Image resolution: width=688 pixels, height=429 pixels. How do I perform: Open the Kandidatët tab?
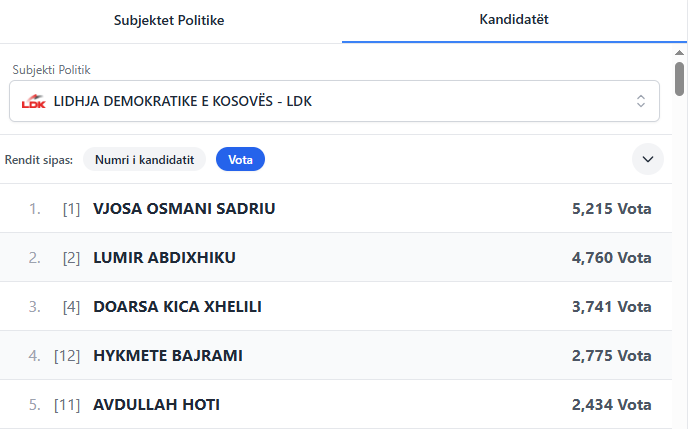pyautogui.click(x=514, y=19)
